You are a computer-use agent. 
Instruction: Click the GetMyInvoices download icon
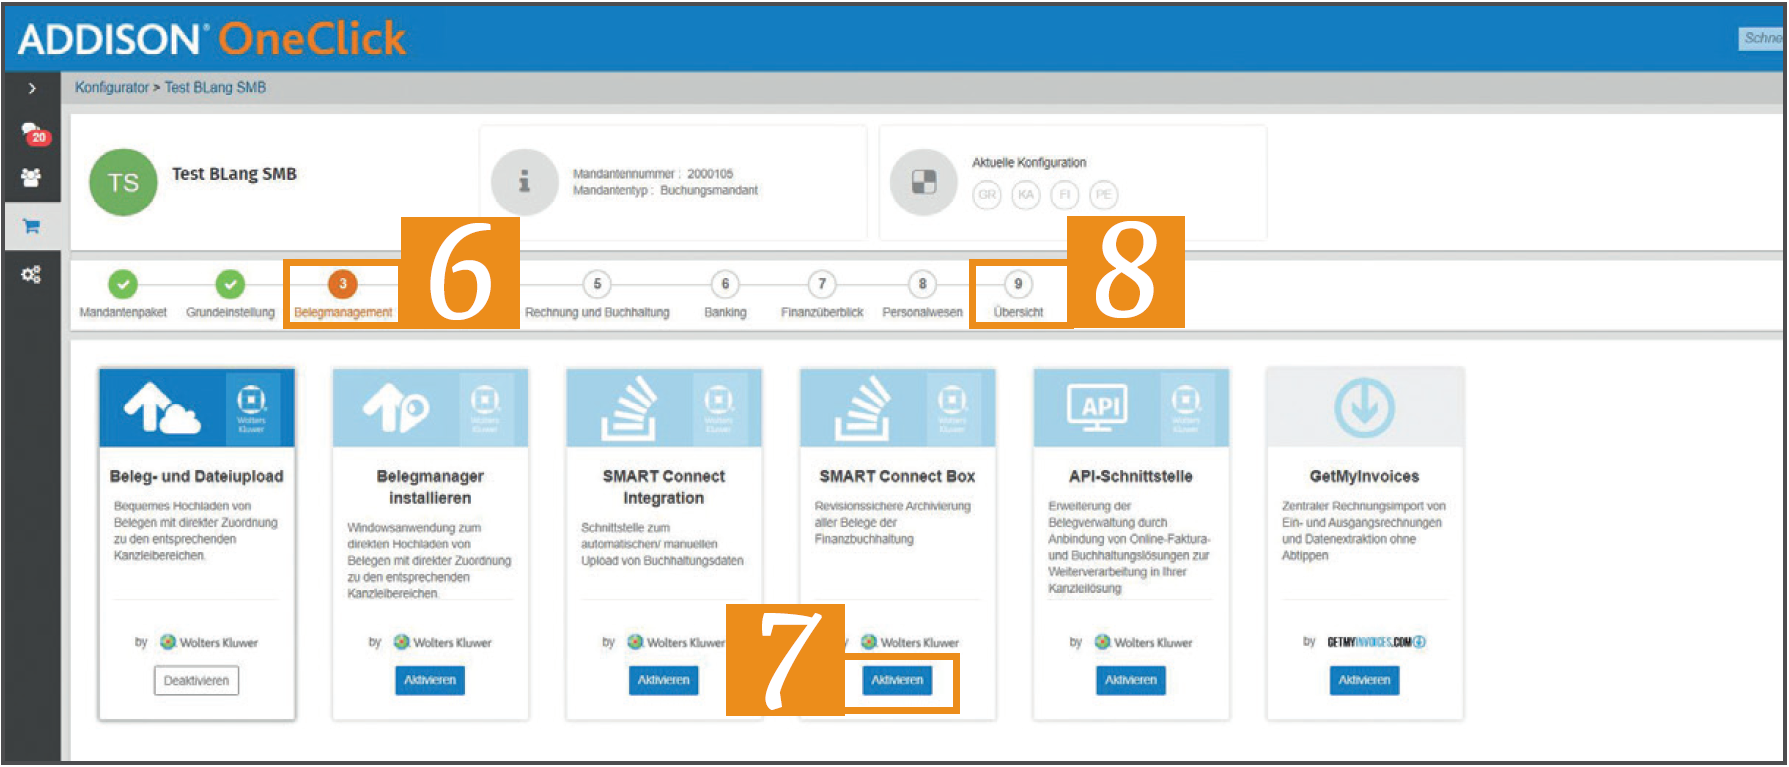1365,408
